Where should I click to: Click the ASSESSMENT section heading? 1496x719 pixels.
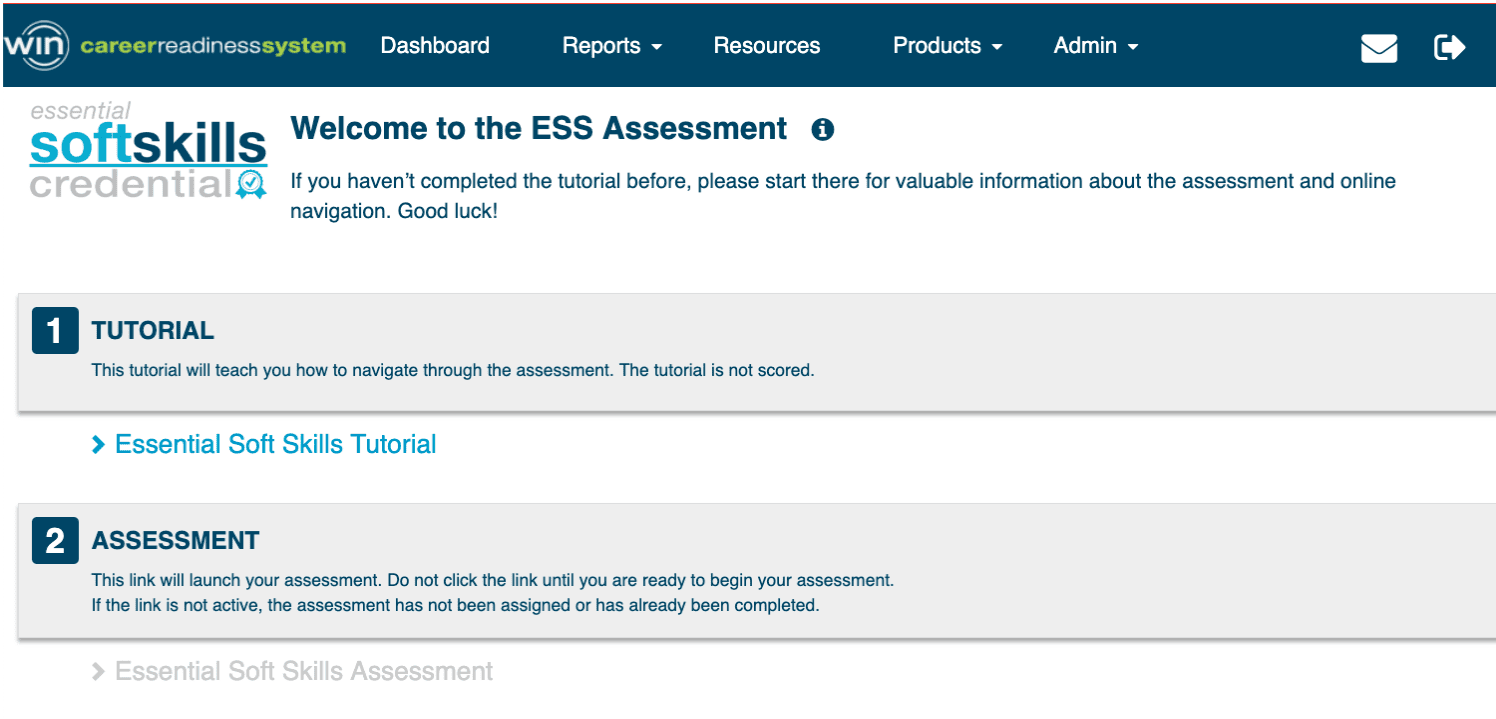click(175, 541)
